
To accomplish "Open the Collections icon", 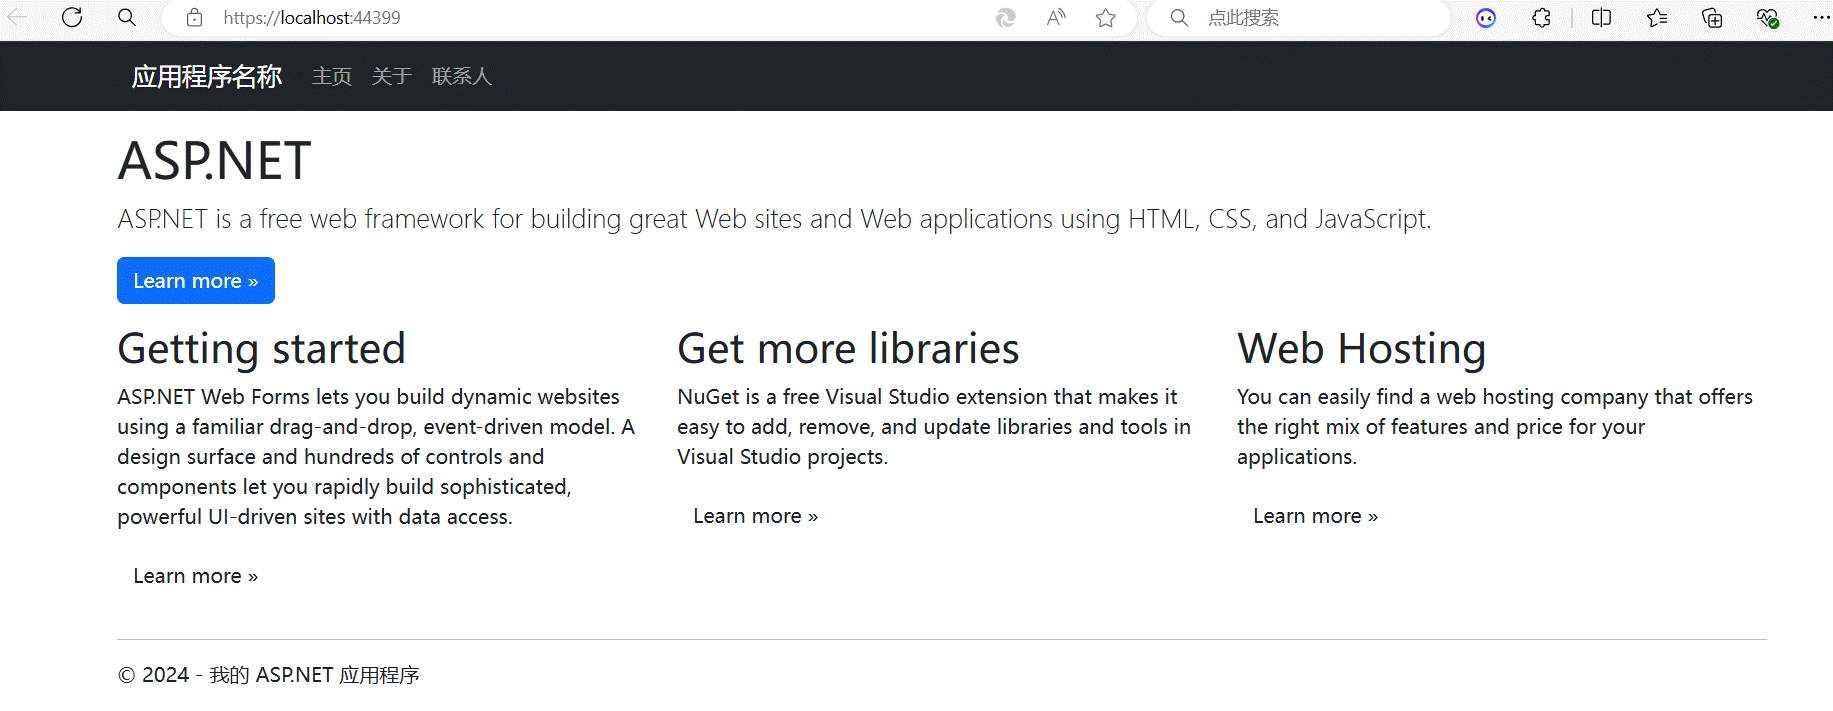I will click(x=1712, y=18).
